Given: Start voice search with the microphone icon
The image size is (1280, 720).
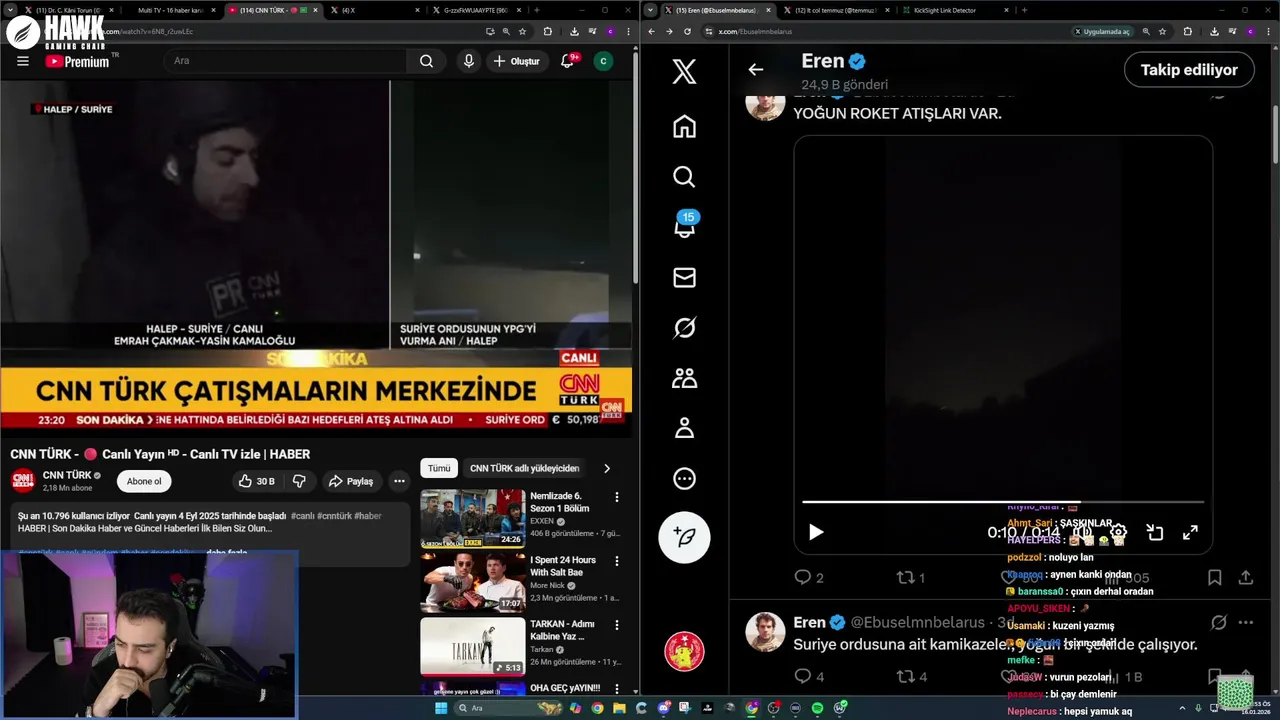Looking at the screenshot, I should point(468,61).
